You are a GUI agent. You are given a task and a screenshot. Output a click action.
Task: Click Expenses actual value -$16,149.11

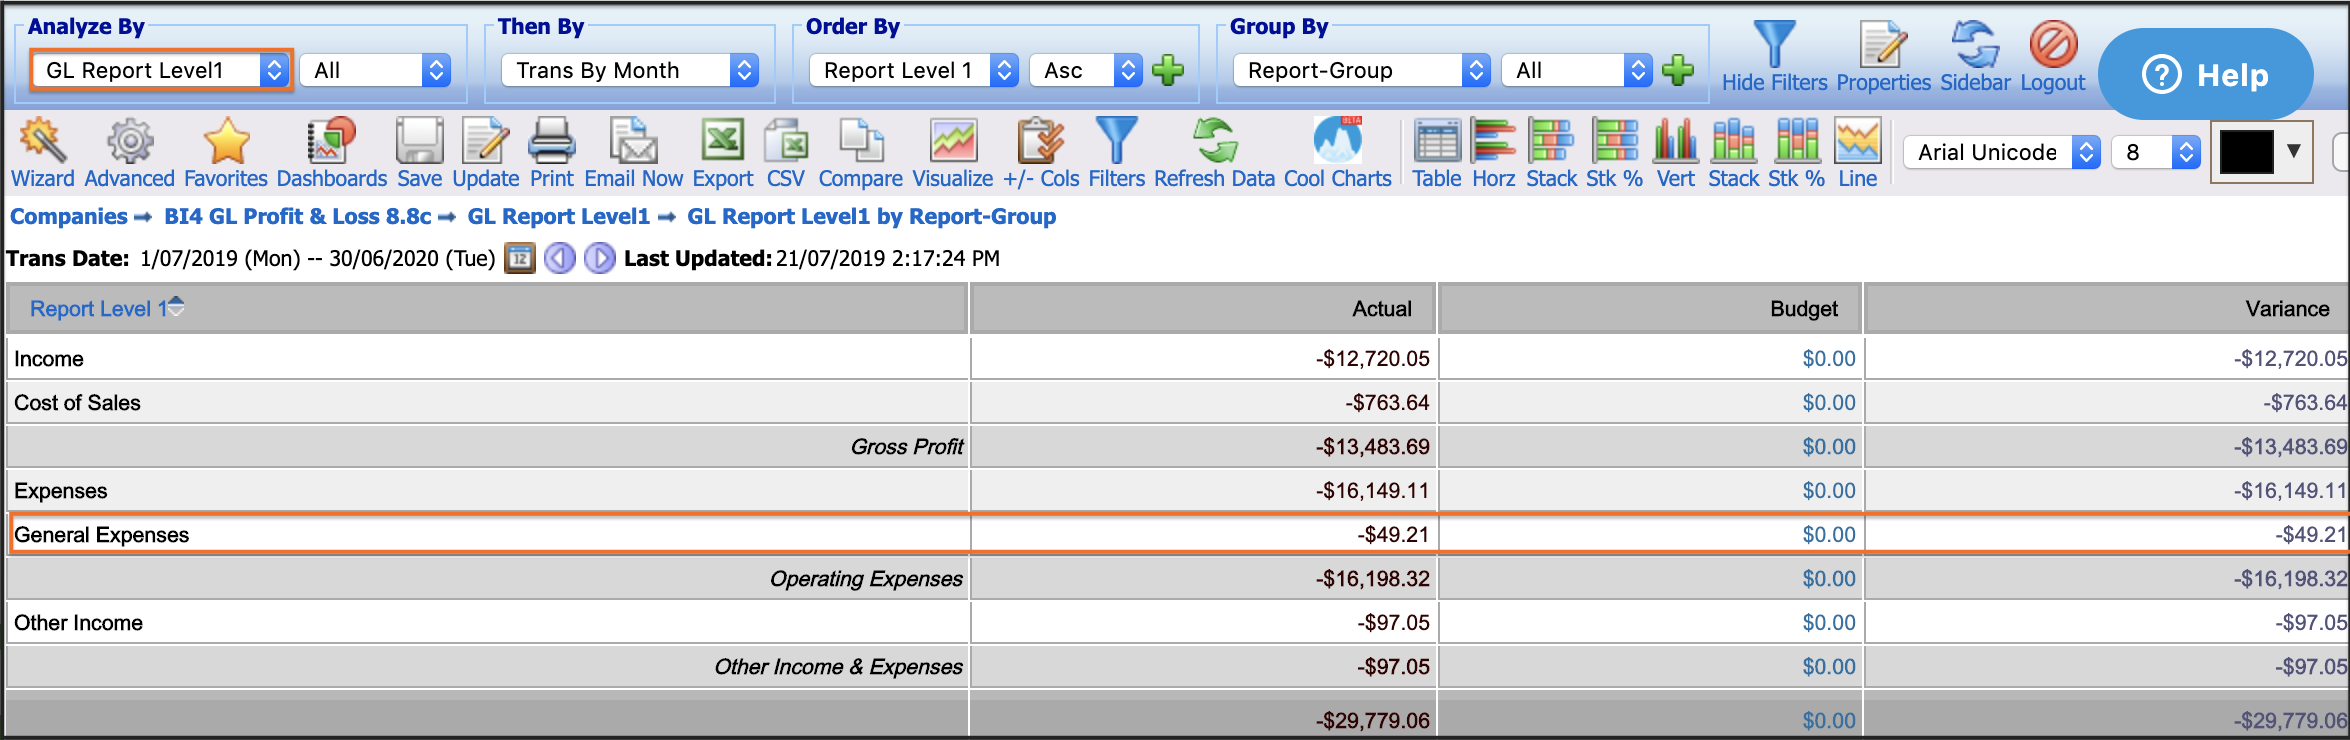point(1372,490)
